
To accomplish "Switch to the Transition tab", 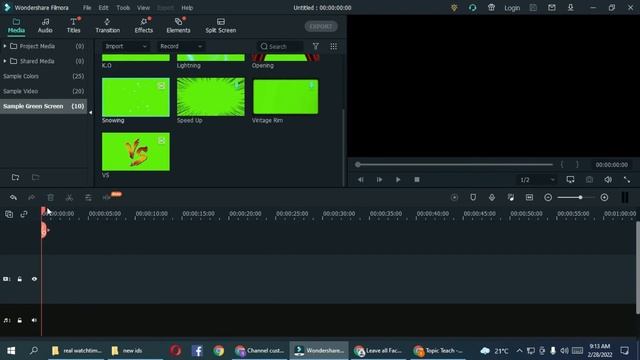I will [x=107, y=25].
